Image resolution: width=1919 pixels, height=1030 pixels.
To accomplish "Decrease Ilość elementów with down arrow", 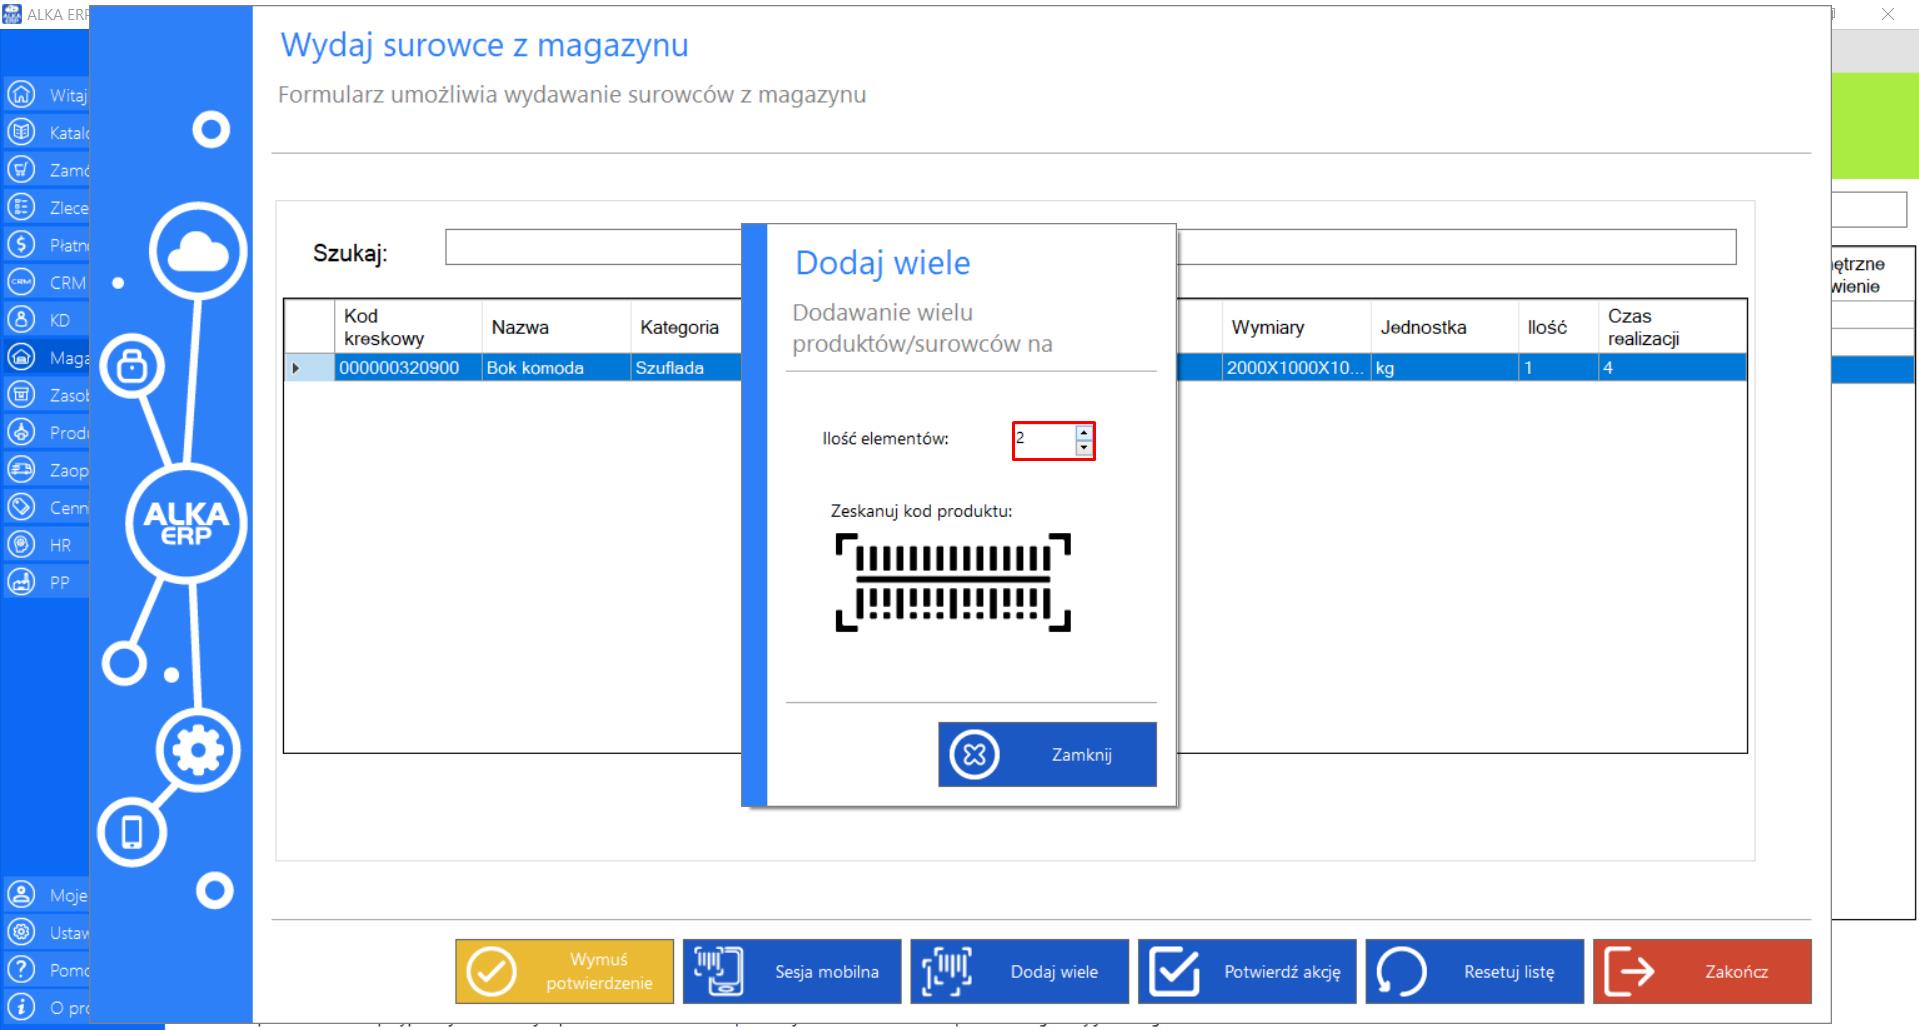I will pyautogui.click(x=1084, y=448).
